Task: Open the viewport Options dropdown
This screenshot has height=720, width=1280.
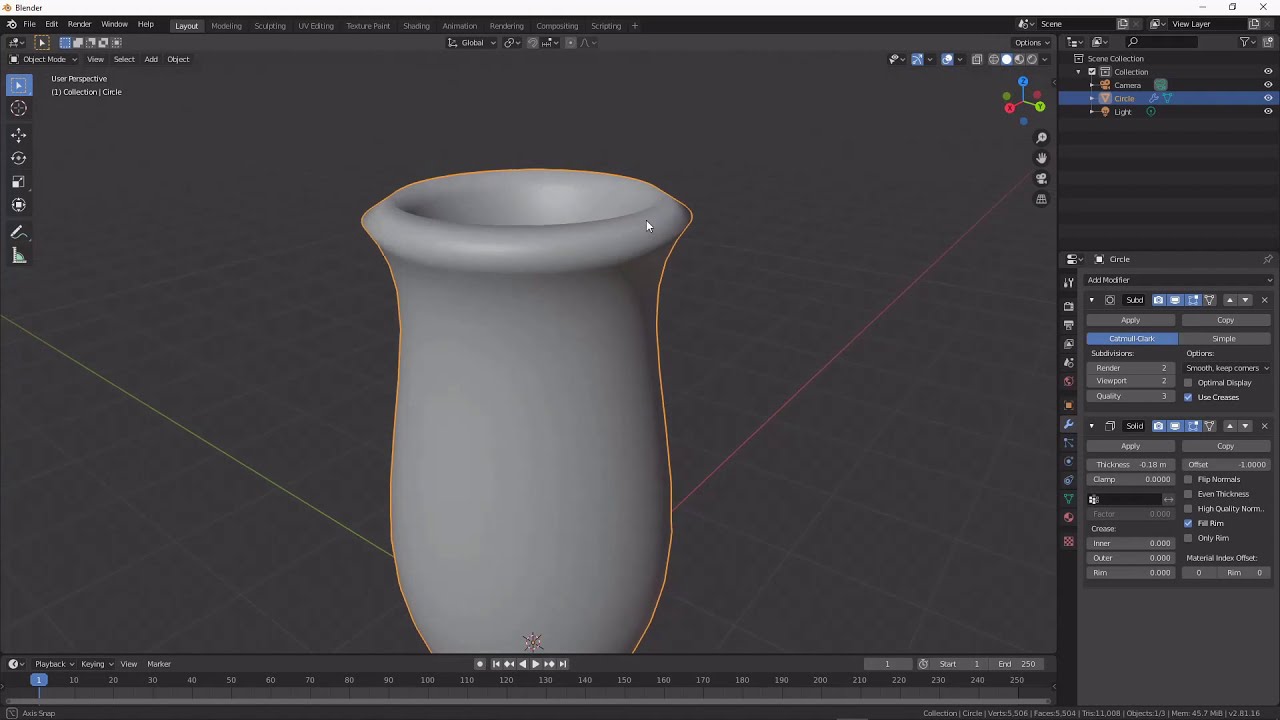Action: click(1032, 43)
